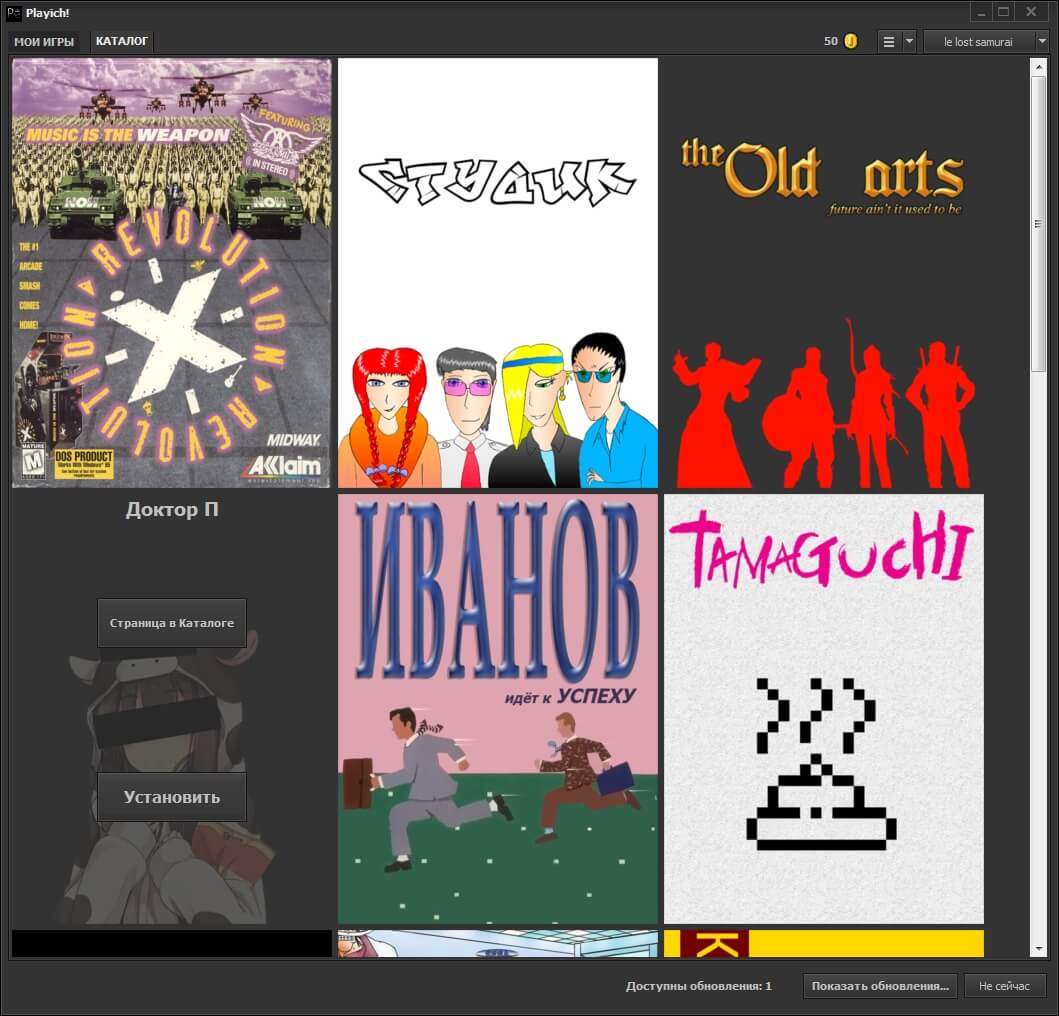The height and width of the screenshot is (1016, 1059).
Task: Click the Доступны обновления: 1 status text
Action: (x=698, y=986)
